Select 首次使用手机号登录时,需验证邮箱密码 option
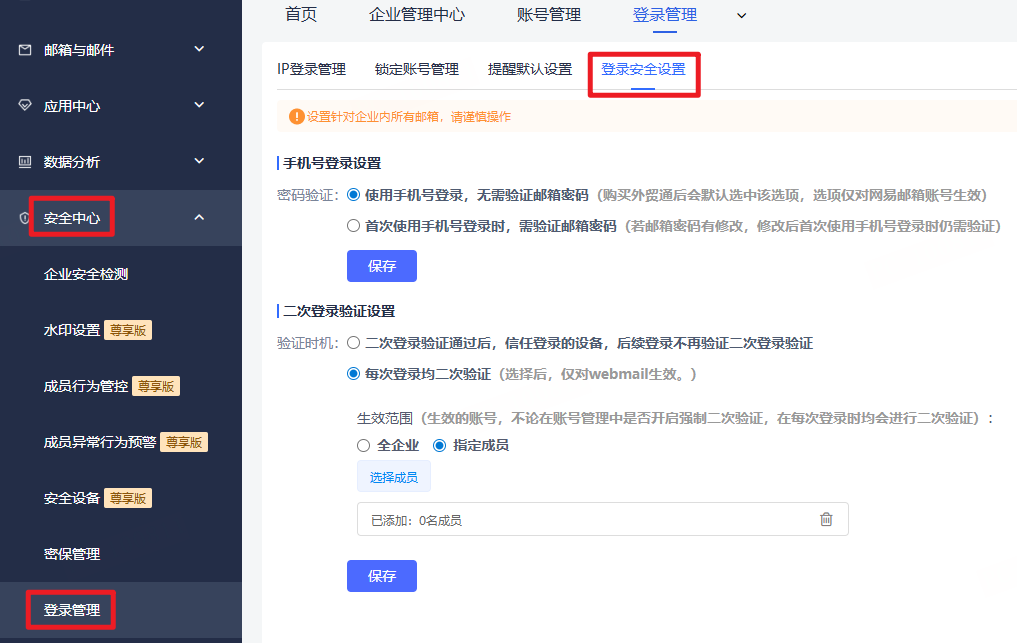1017x643 pixels. [353, 226]
